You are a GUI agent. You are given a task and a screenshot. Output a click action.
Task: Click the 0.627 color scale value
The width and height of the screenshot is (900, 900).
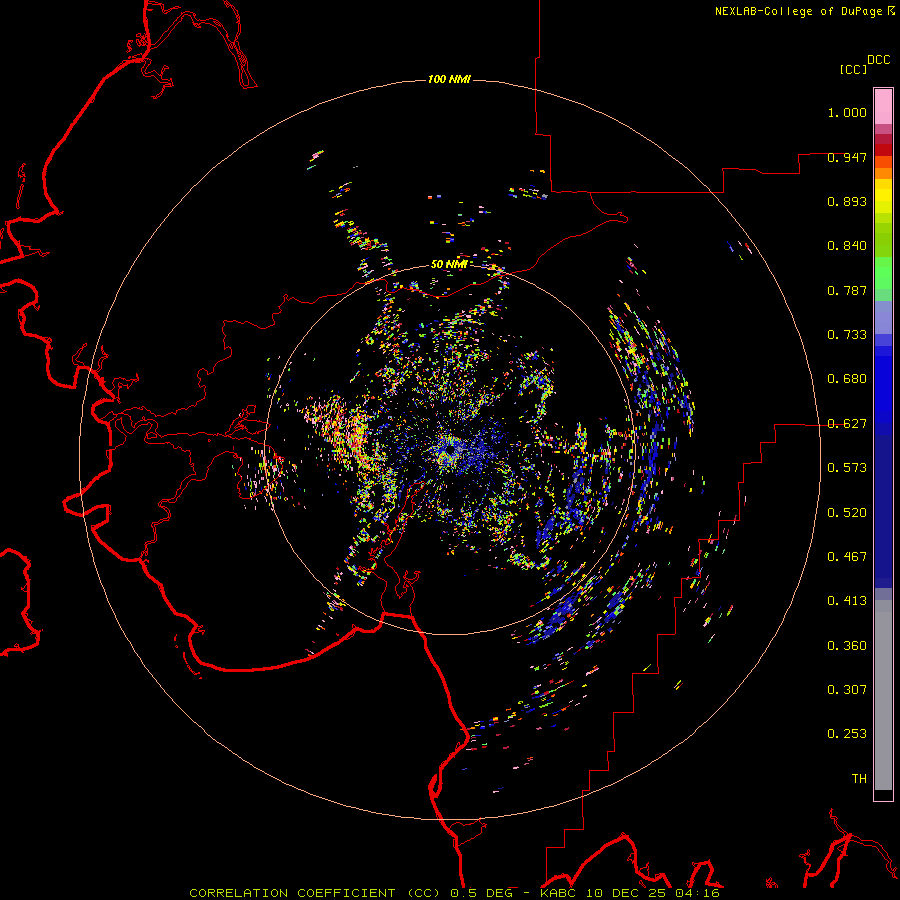847,424
